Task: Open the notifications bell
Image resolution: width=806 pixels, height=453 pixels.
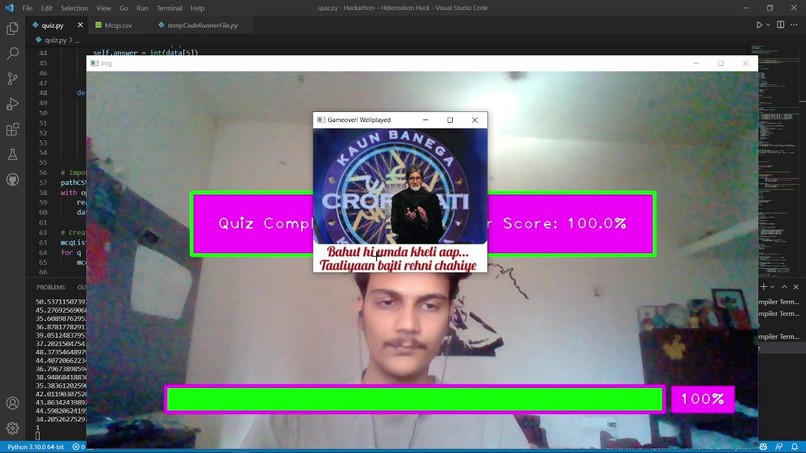Action: click(795, 447)
